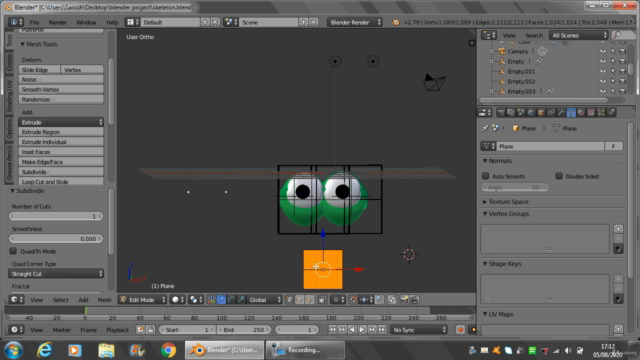Toggle limit selection to visible
Viewport: 640px width, 360px height.
pos(322,300)
